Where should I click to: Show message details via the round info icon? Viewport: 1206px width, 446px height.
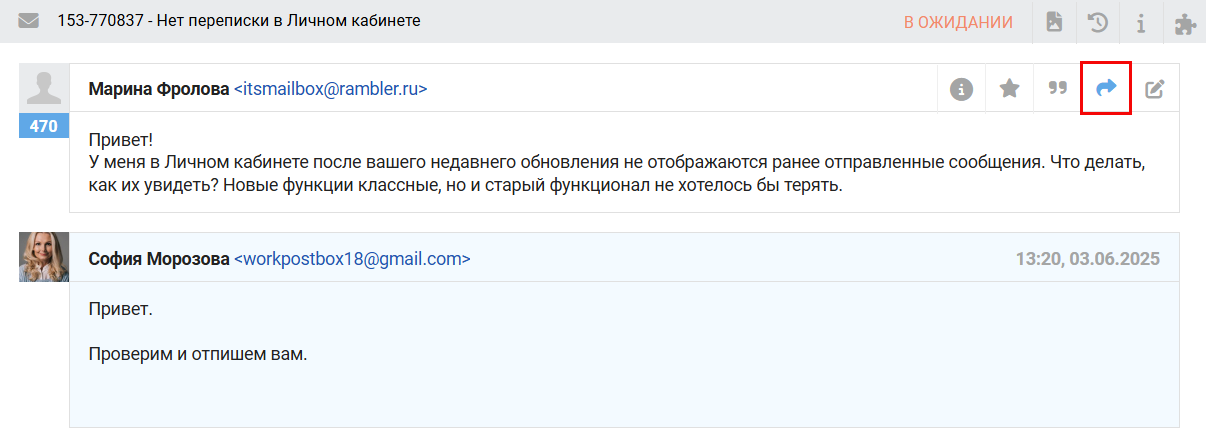pos(961,89)
